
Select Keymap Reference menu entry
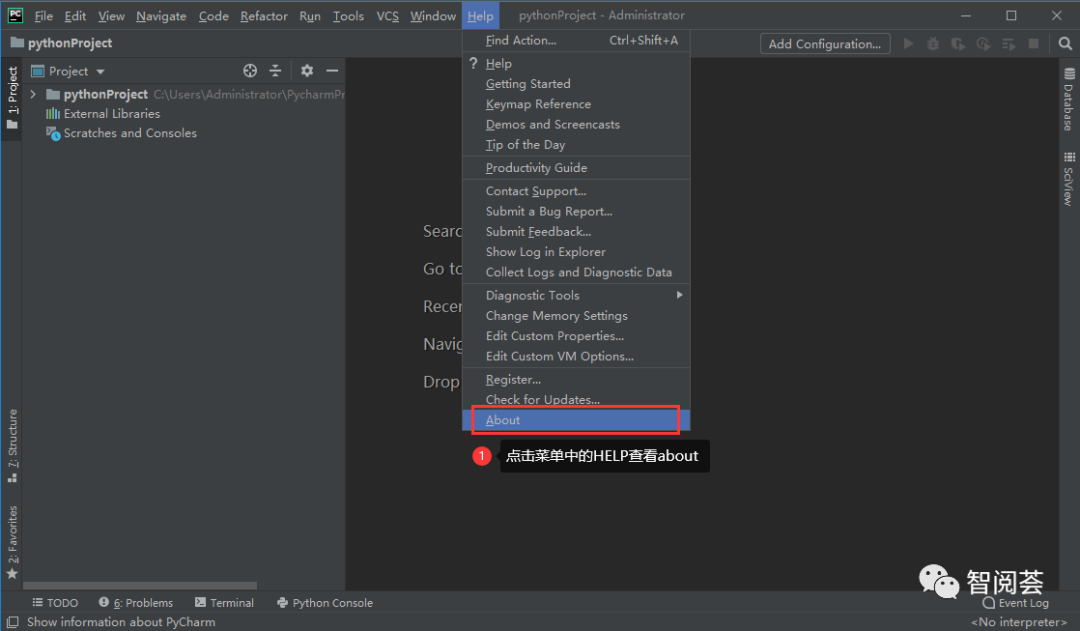coord(576,104)
